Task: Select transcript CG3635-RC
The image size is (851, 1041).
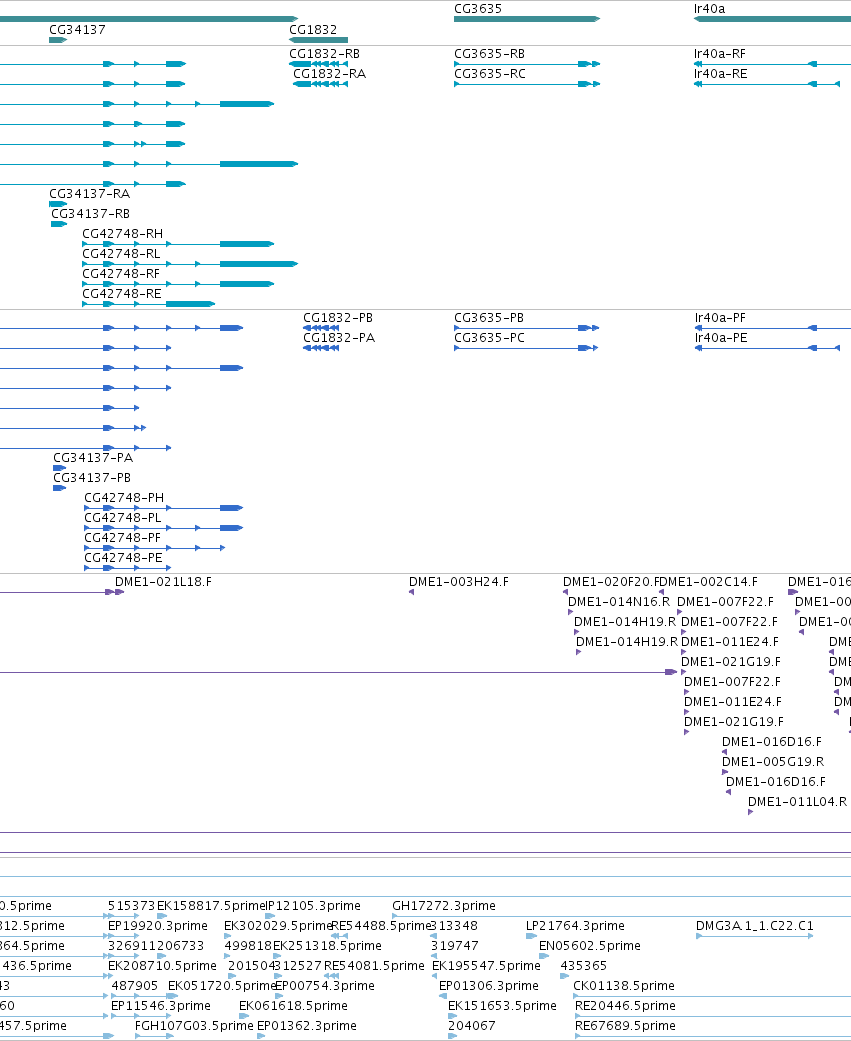Action: (490, 74)
